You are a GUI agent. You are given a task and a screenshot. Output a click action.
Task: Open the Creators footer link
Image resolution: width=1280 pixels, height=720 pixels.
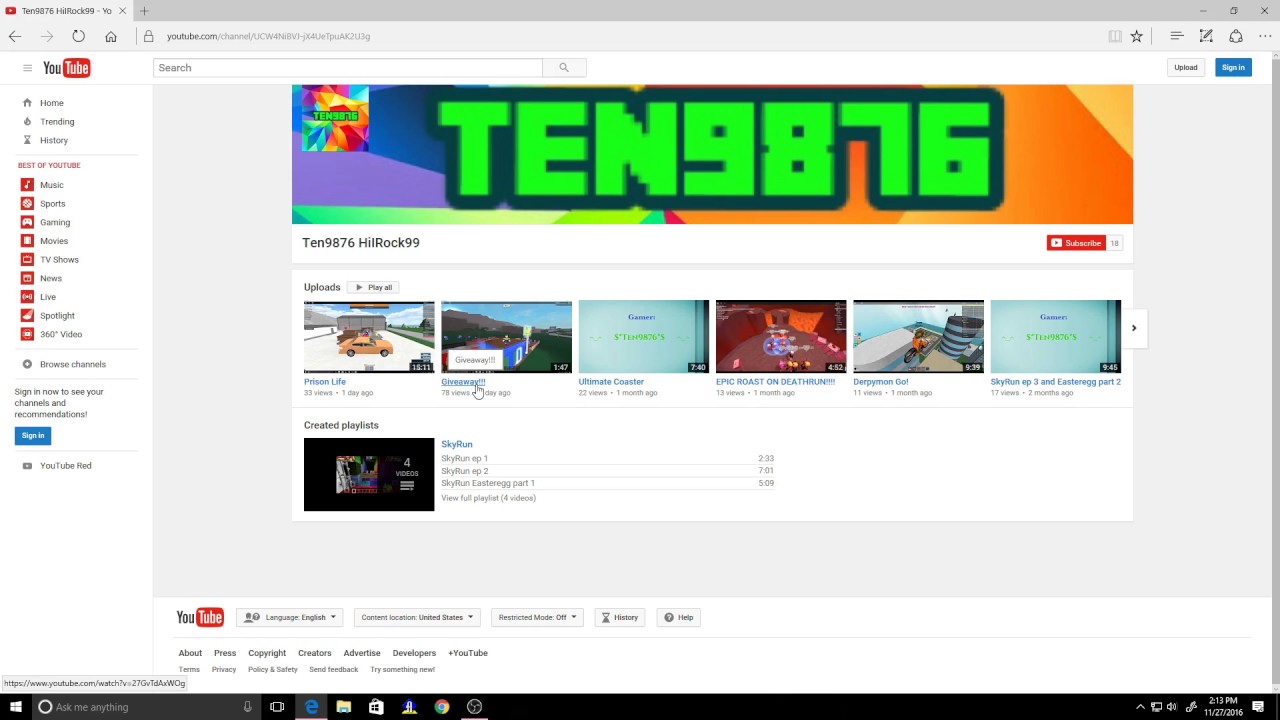click(x=314, y=653)
